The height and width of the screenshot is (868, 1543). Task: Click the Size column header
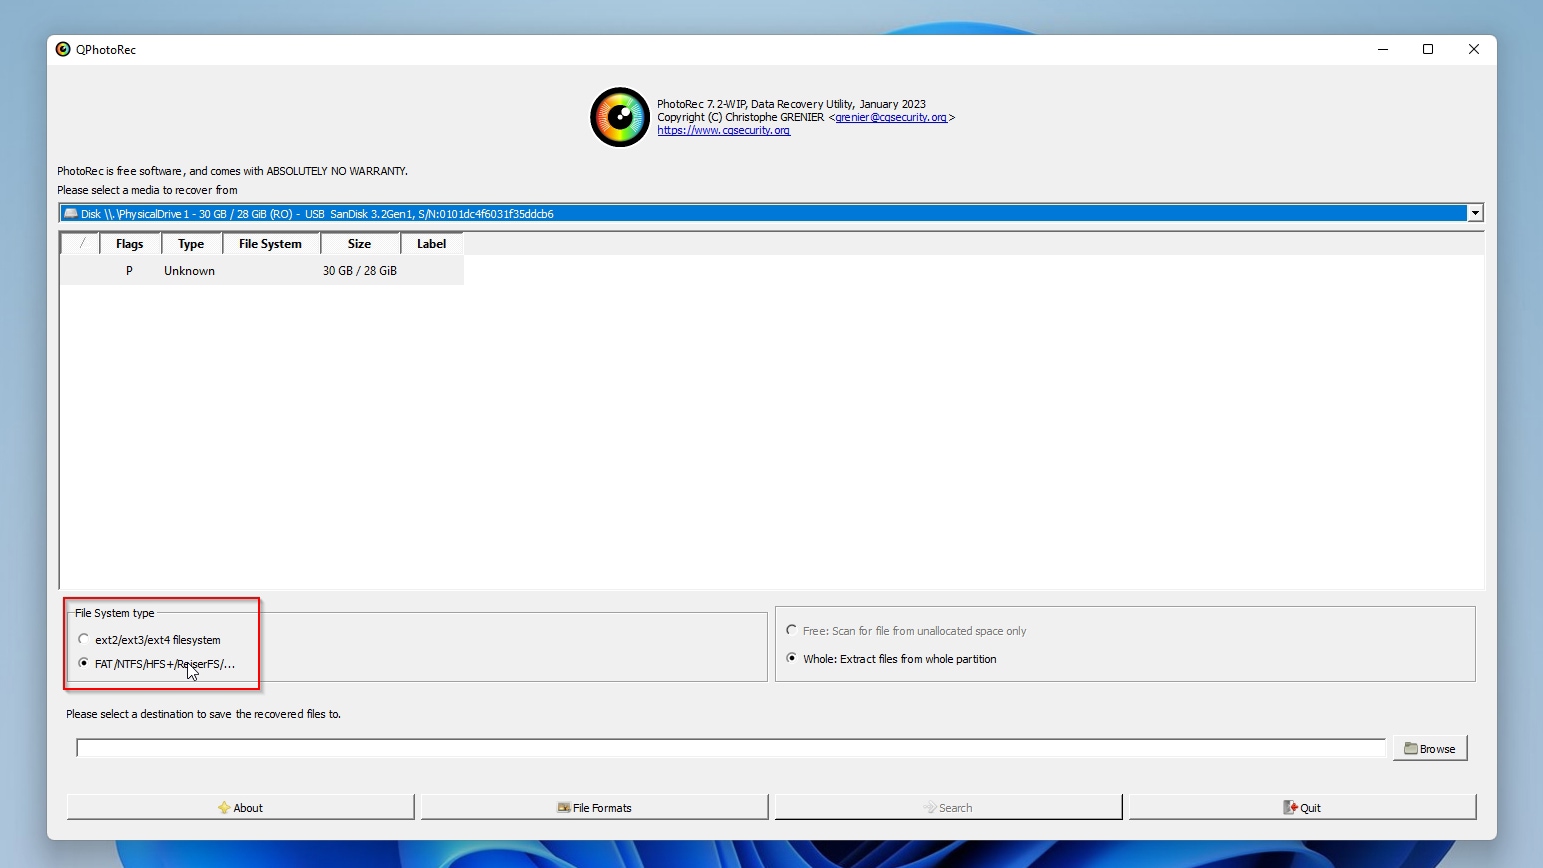pyautogui.click(x=359, y=243)
